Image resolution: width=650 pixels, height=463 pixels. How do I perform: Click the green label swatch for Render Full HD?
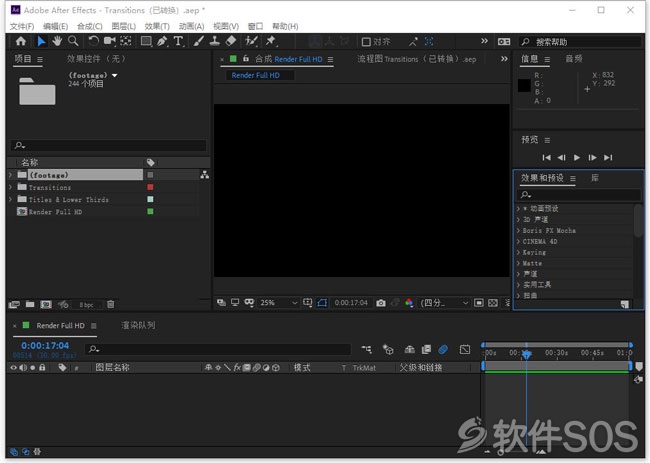click(x=150, y=211)
